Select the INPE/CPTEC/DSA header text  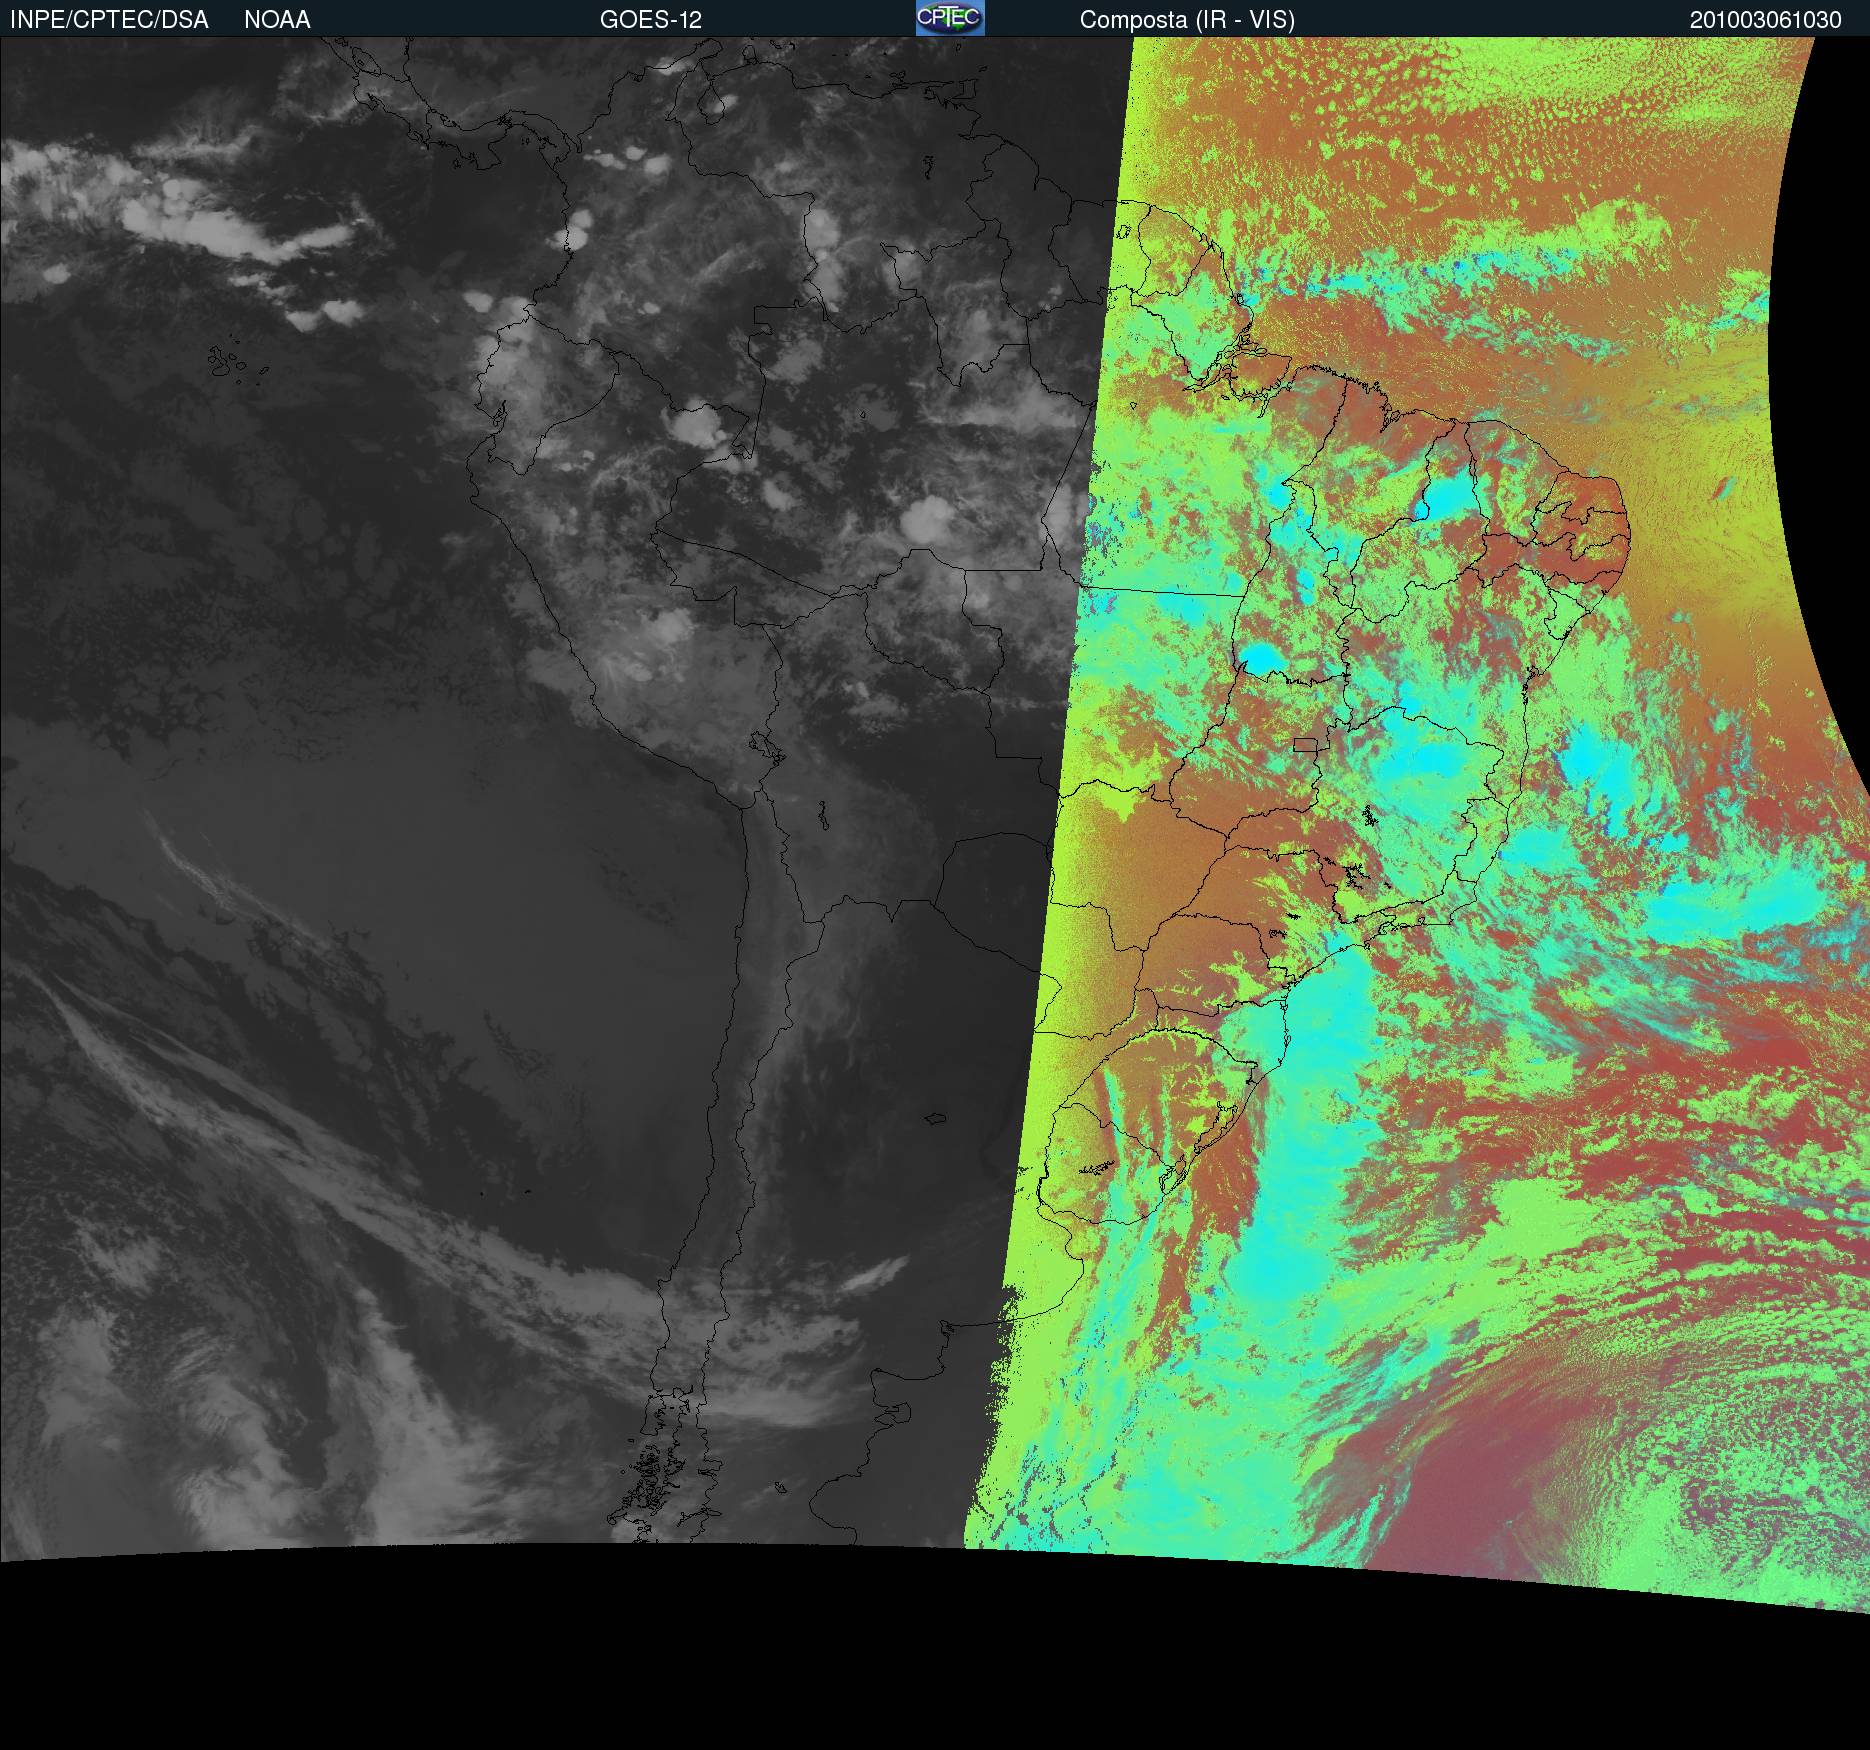pos(109,20)
